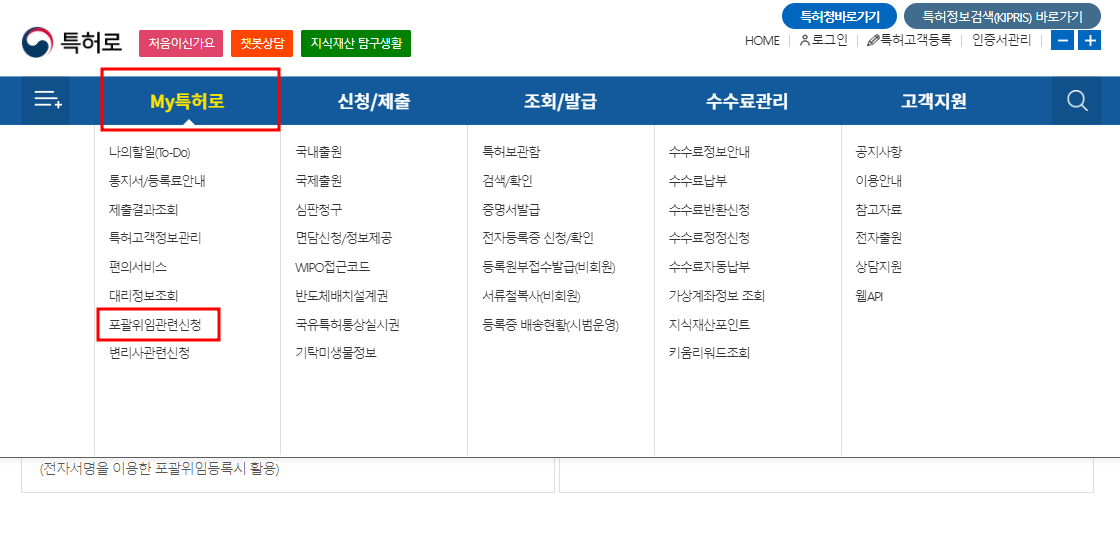Select 반도체배치설계권 menu item
1120x559 pixels.
(341, 296)
